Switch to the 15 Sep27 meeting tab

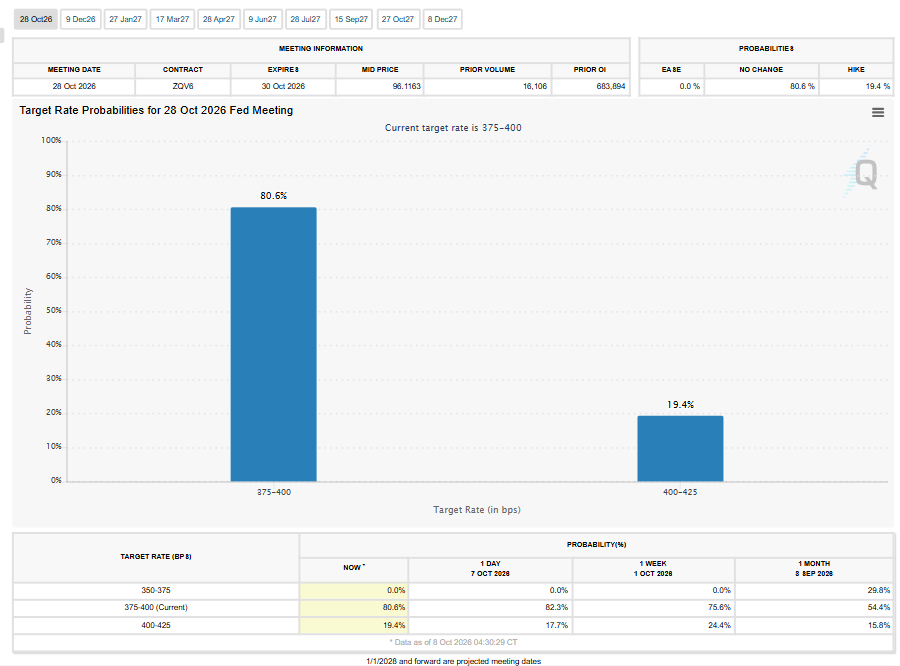coord(351,19)
